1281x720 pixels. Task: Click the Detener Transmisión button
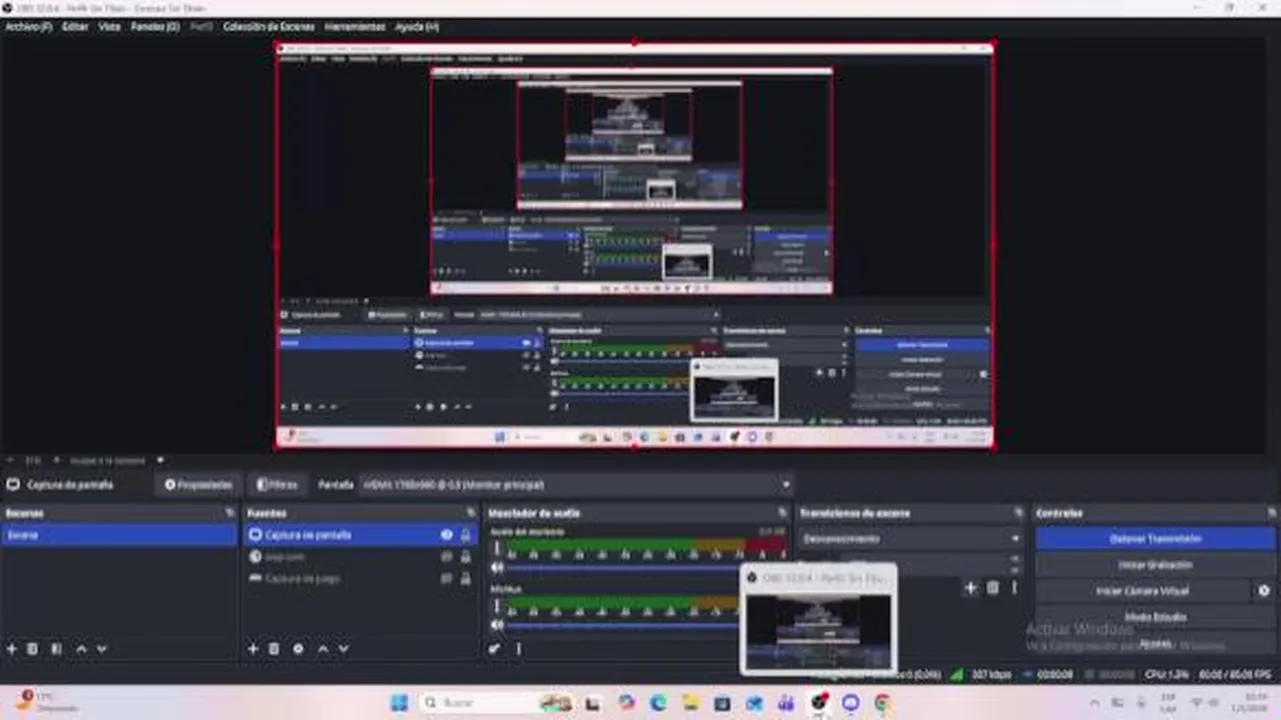[1155, 539]
